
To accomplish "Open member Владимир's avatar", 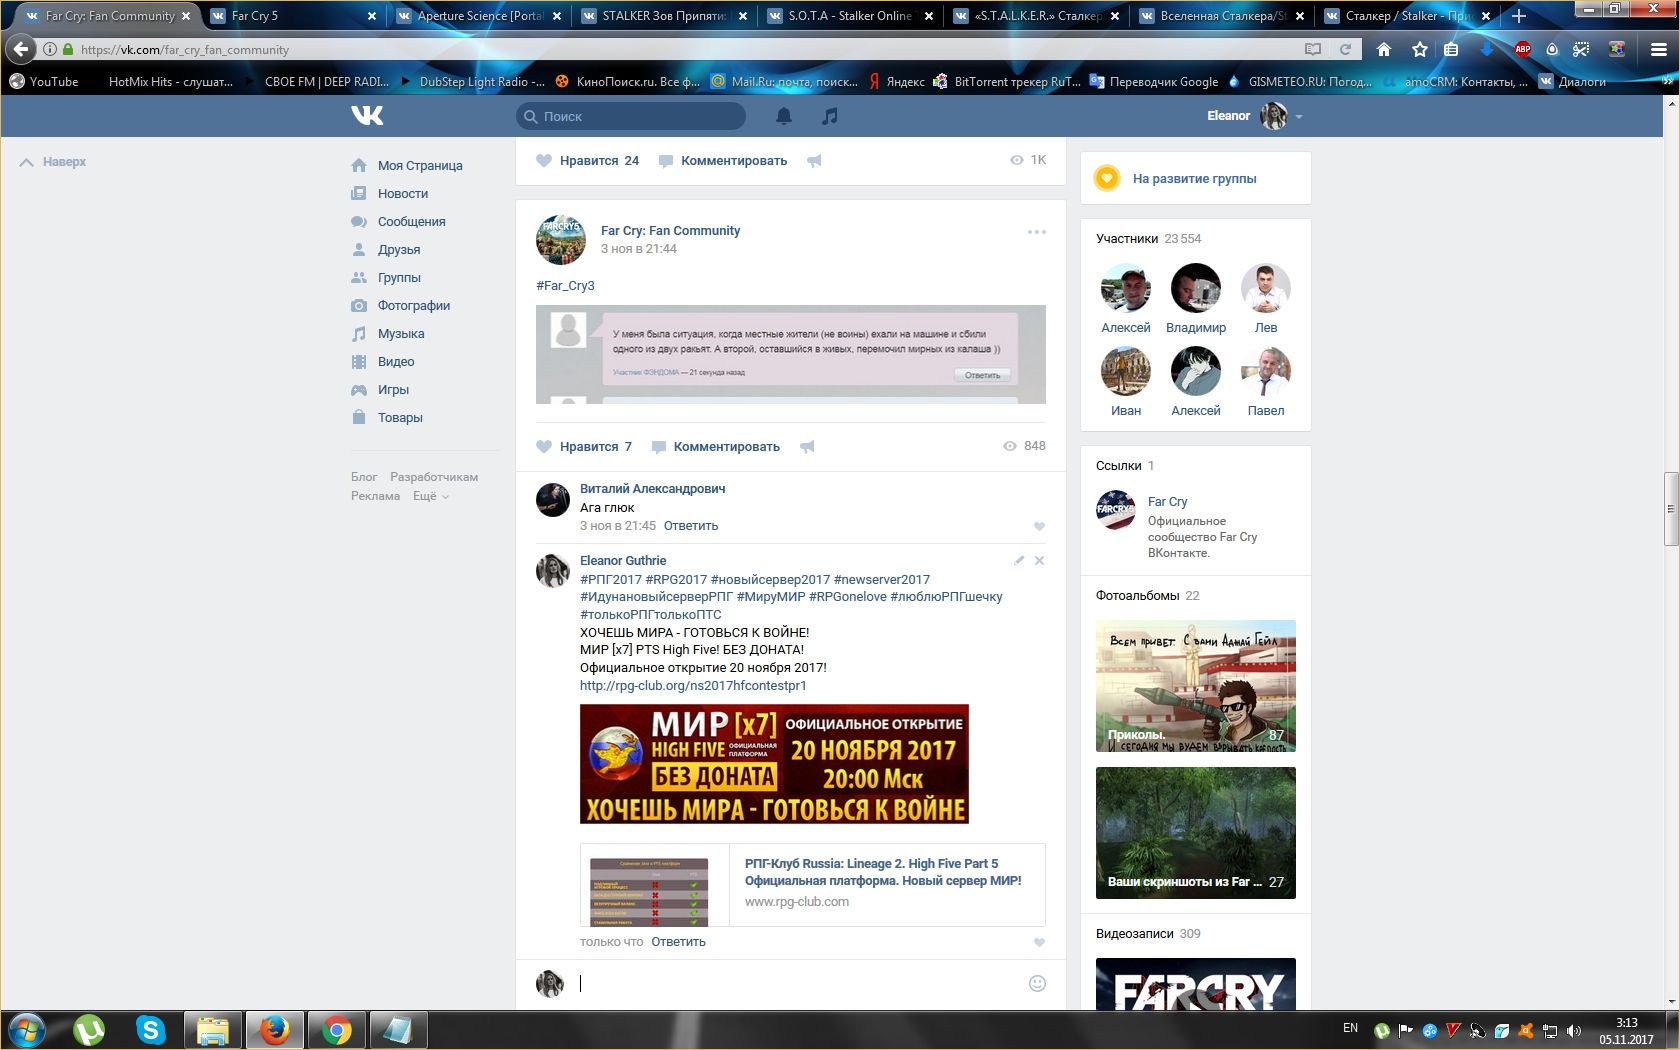I will (x=1196, y=288).
